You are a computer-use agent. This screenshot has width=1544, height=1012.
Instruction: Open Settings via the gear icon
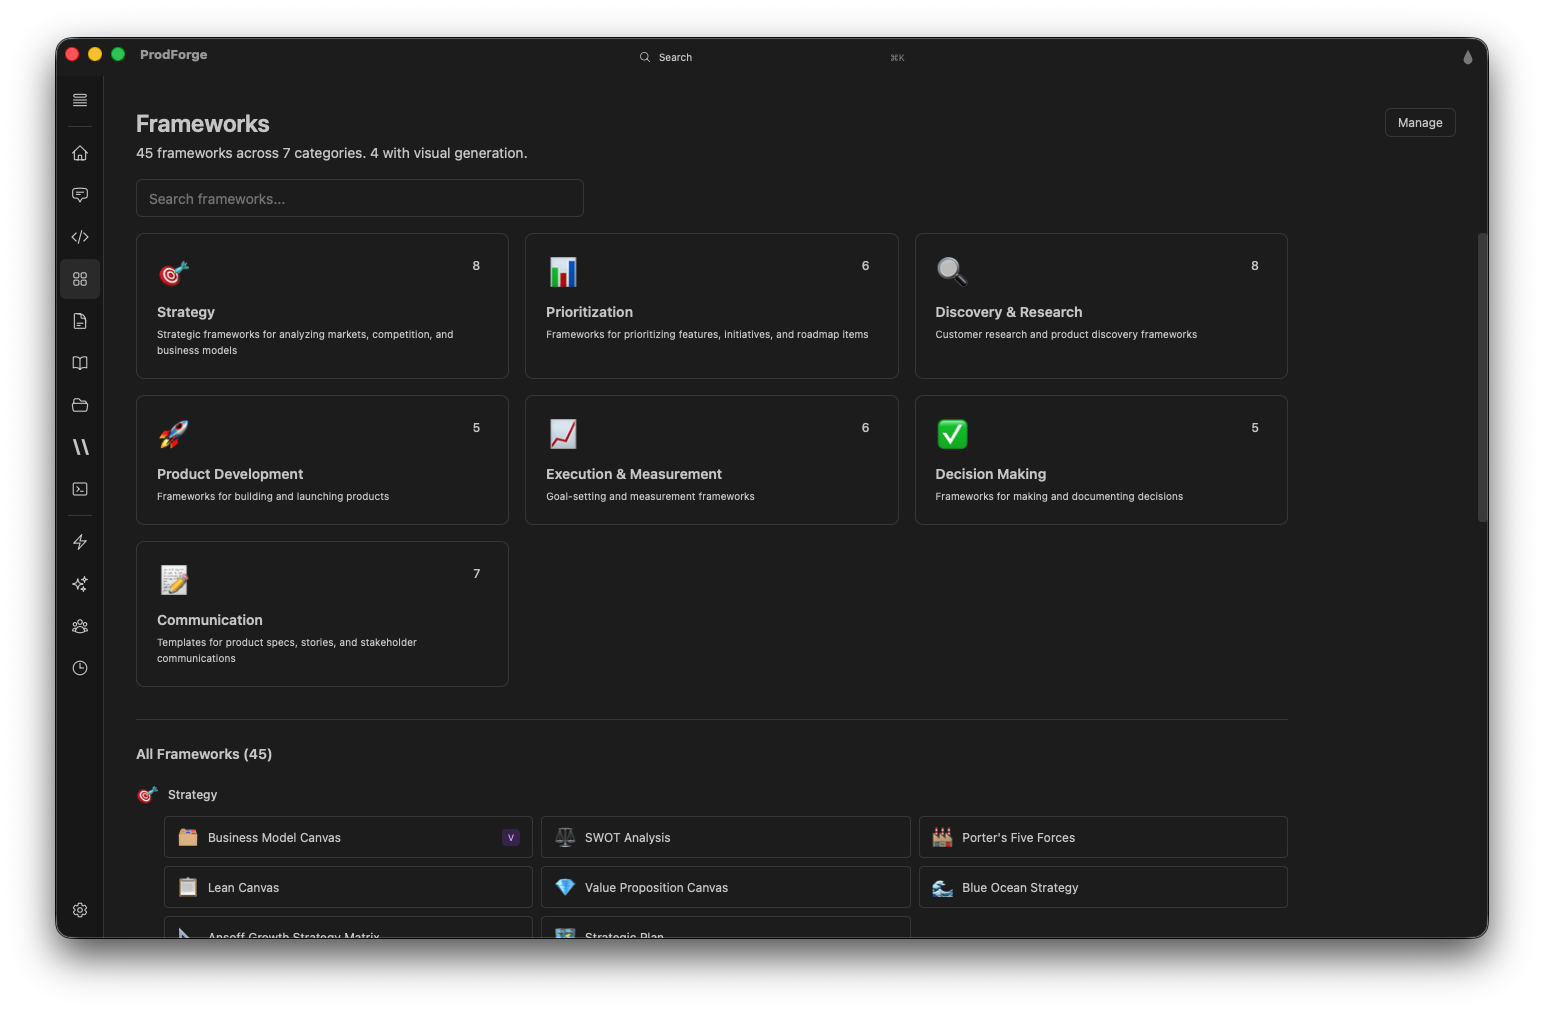[80, 910]
